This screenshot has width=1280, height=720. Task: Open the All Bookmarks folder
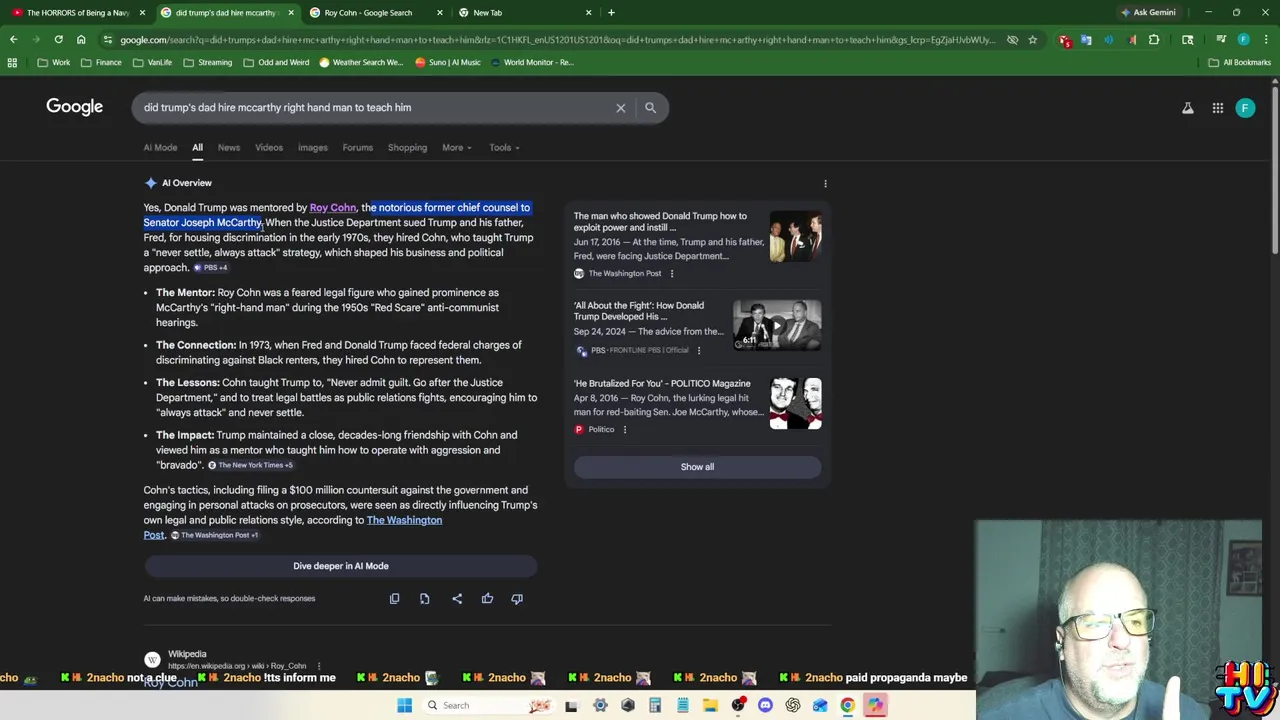pos(1240,62)
